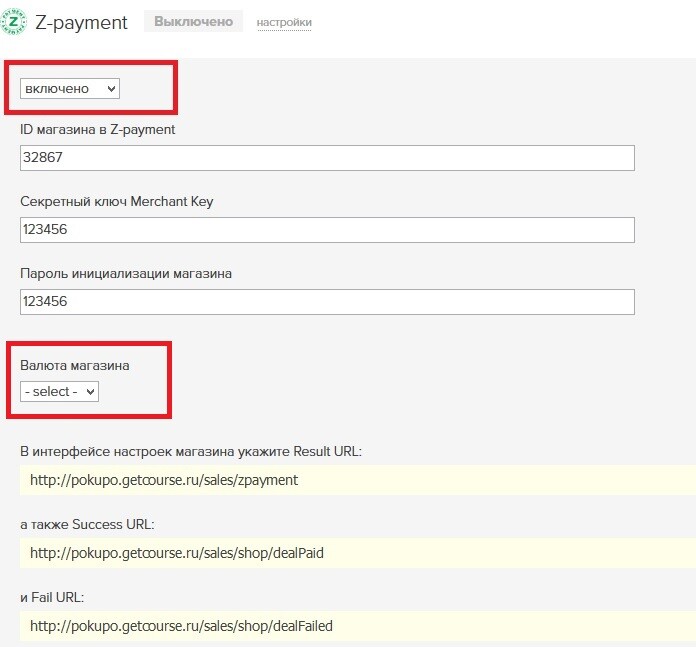Click the arrow of the включено dropdown
Image resolution: width=696 pixels, height=647 pixels.
pyautogui.click(x=111, y=88)
